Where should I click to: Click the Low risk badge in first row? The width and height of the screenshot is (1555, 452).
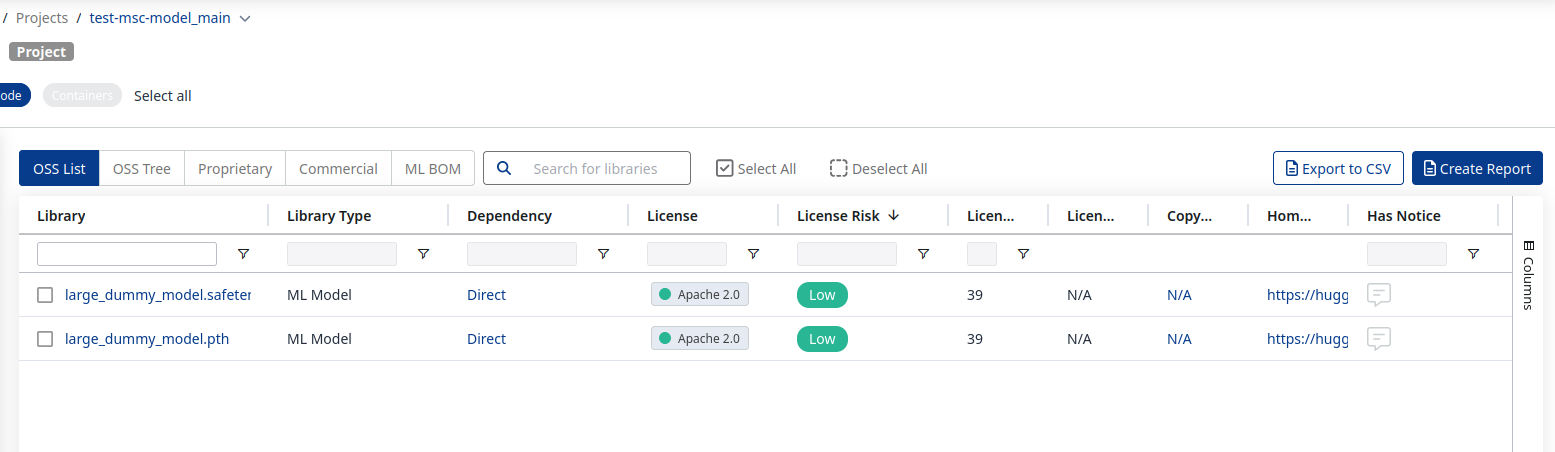coord(822,295)
